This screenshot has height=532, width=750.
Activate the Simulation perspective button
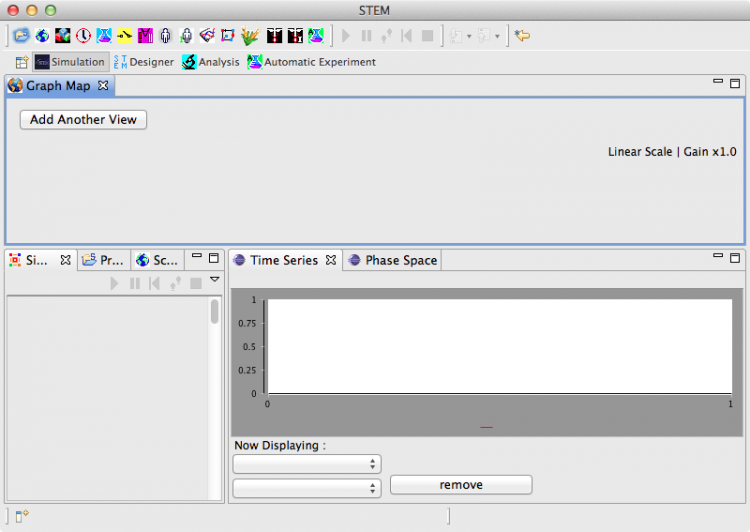(x=70, y=62)
